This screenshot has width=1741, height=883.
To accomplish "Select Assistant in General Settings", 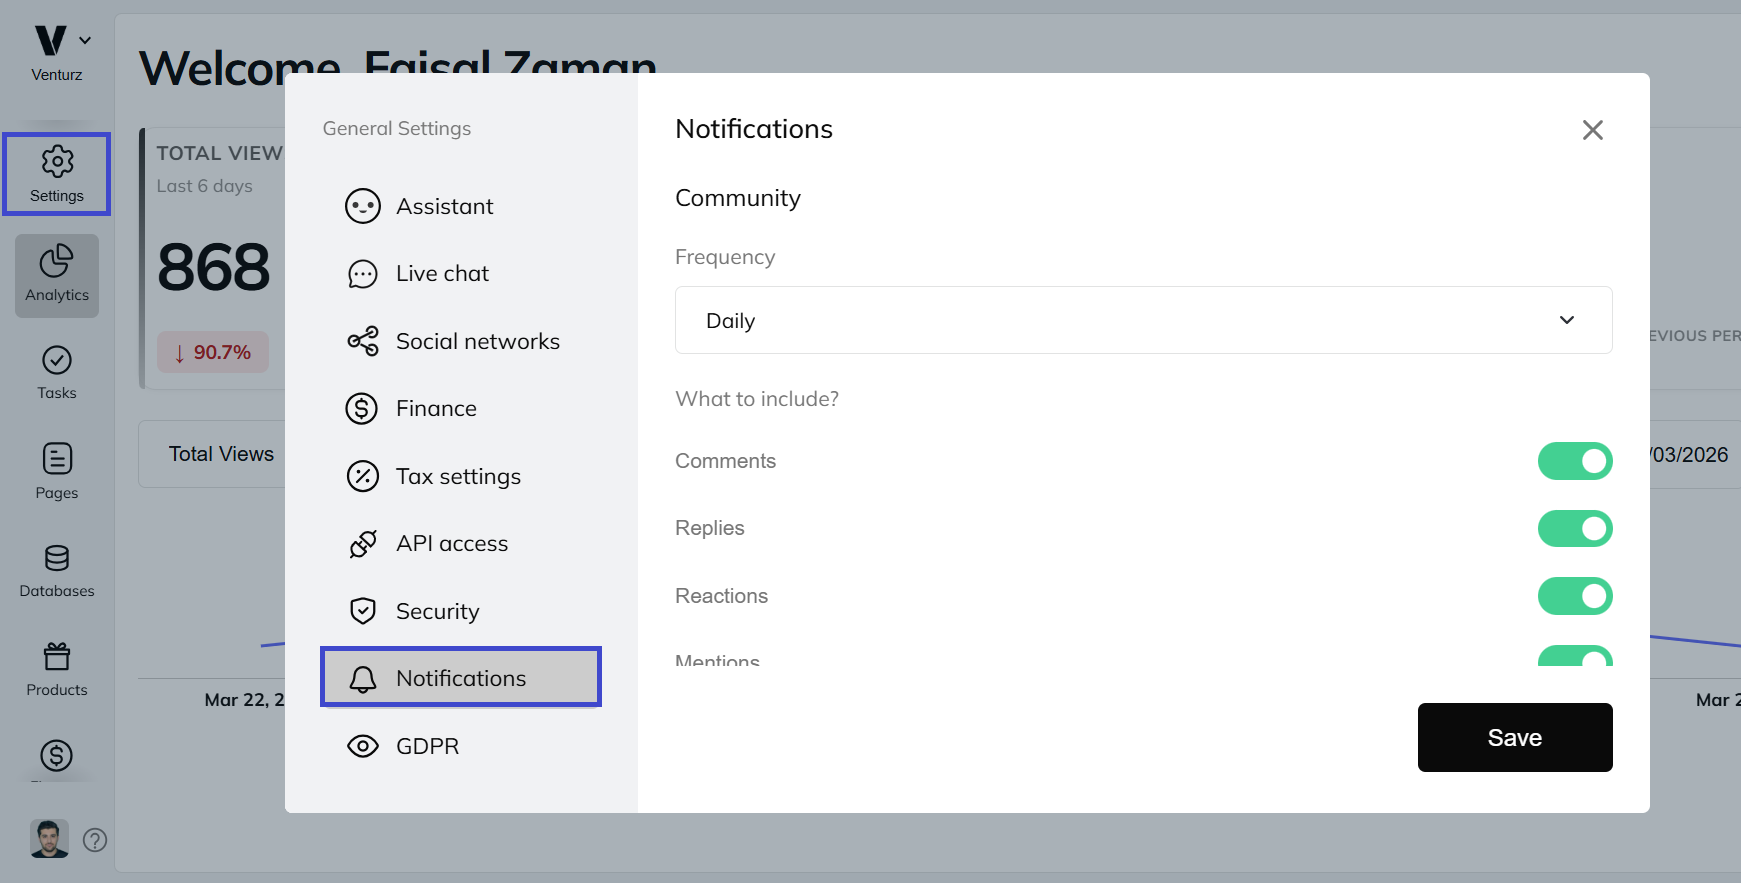I will click(444, 206).
